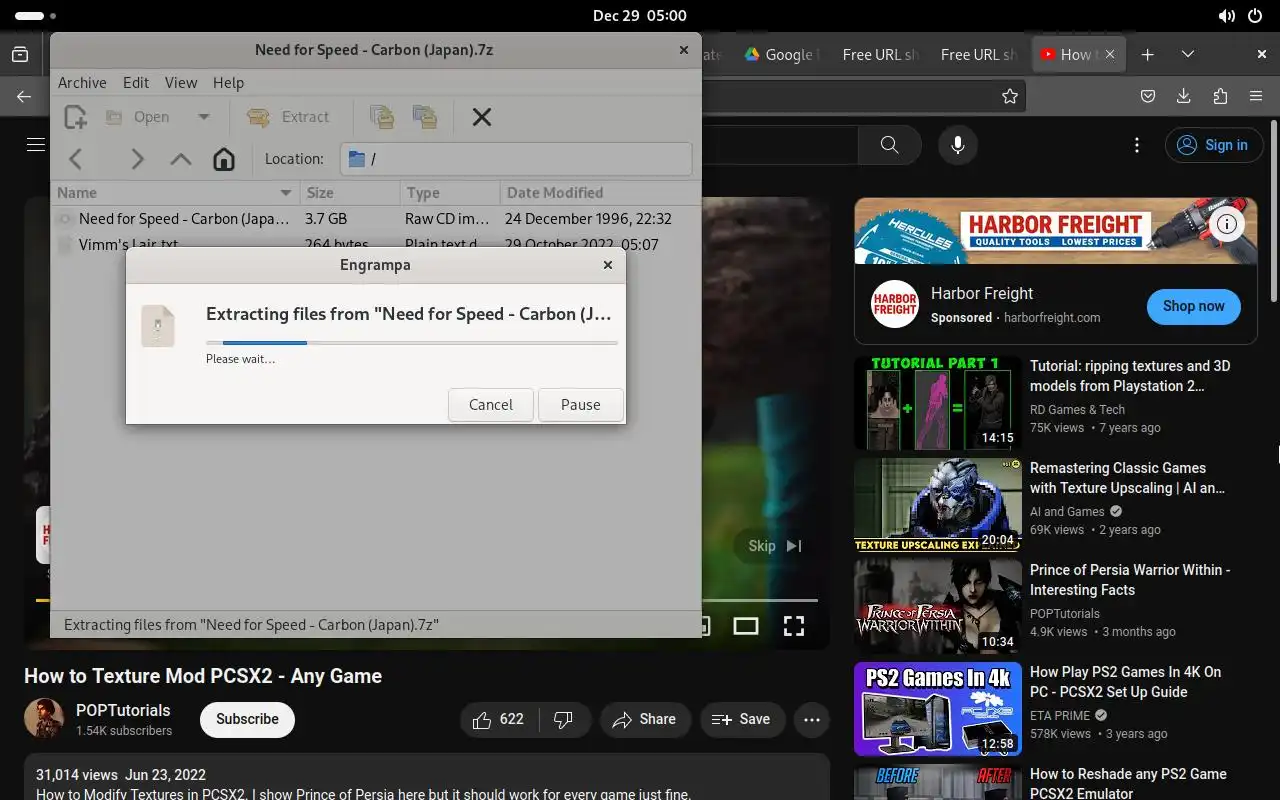Viewport: 1280px width, 800px height.
Task: Click the stop operation X icon in toolbar
Action: (482, 117)
